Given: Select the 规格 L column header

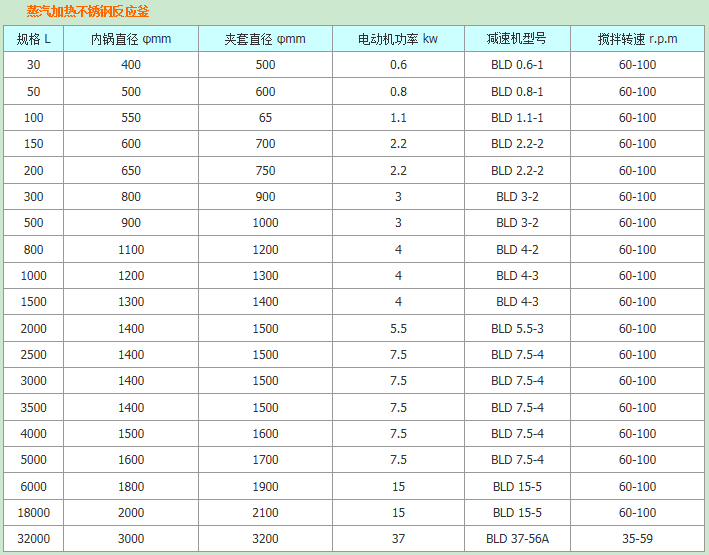Looking at the screenshot, I should 35,39.
